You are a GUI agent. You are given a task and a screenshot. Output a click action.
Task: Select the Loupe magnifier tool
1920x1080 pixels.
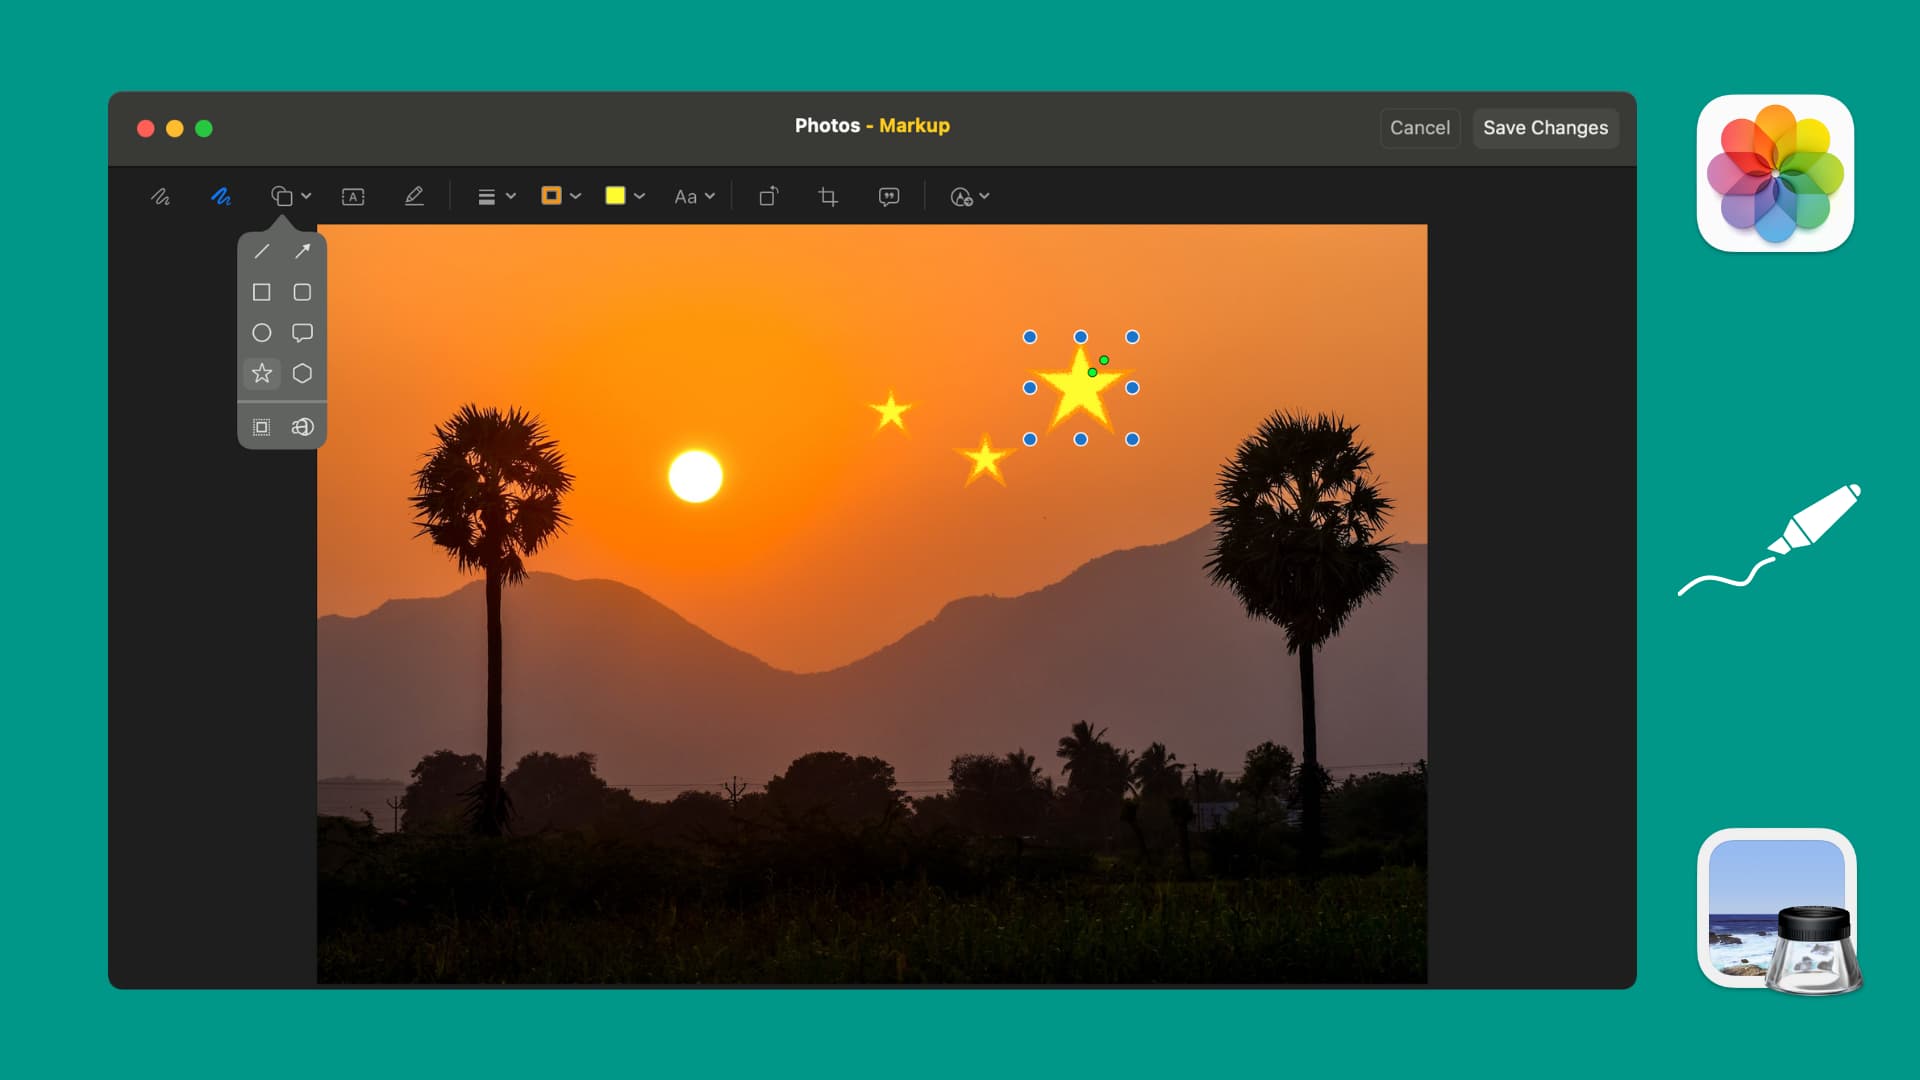coord(302,427)
